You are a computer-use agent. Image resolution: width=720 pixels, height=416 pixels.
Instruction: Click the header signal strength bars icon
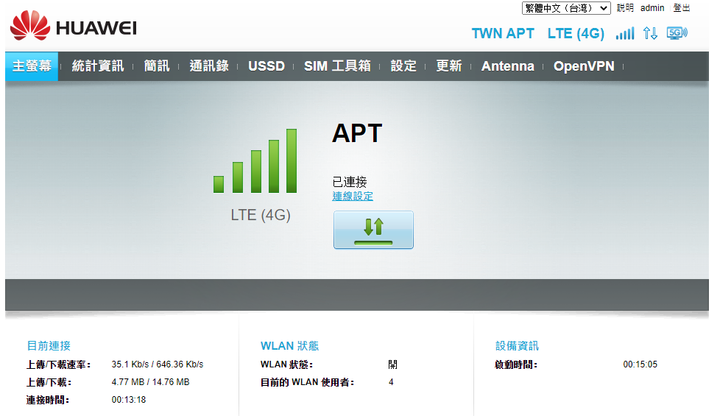pyautogui.click(x=625, y=33)
